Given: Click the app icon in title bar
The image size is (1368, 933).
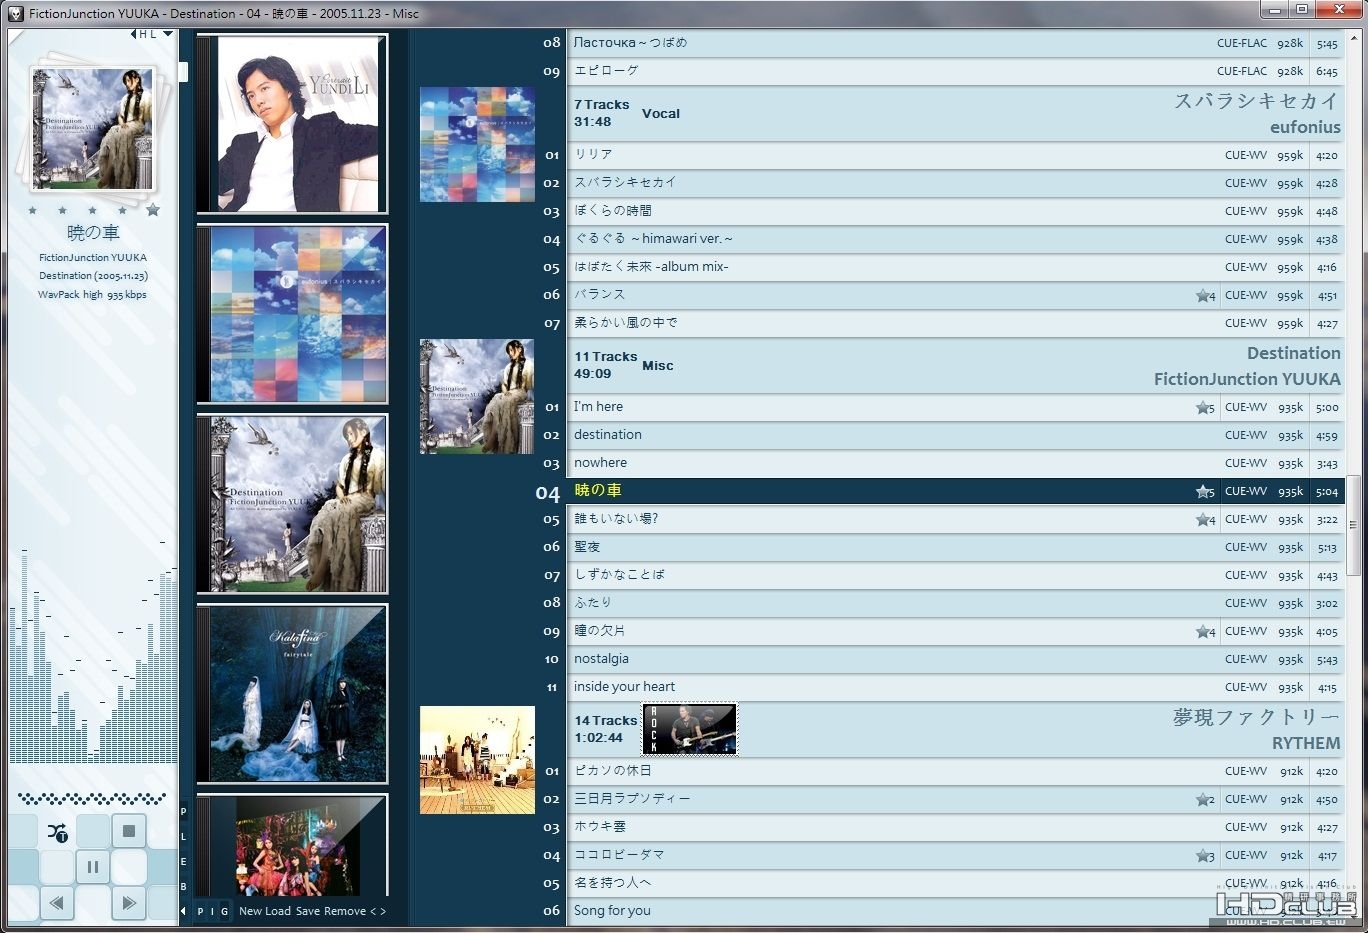Looking at the screenshot, I should (x=15, y=13).
